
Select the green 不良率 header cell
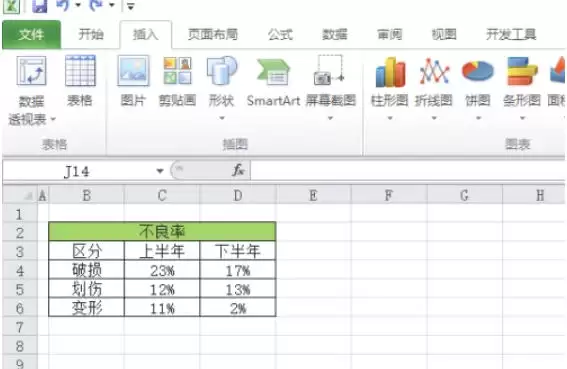(x=162, y=232)
